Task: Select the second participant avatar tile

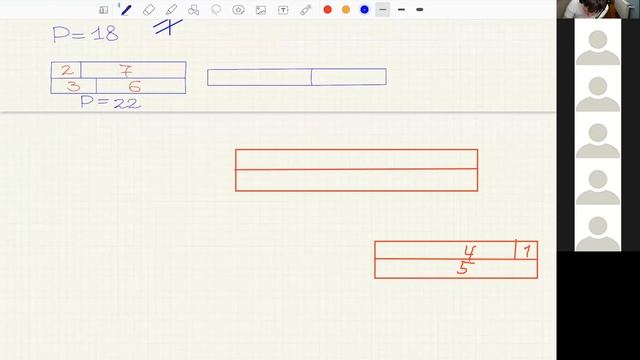Action: [x=598, y=89]
